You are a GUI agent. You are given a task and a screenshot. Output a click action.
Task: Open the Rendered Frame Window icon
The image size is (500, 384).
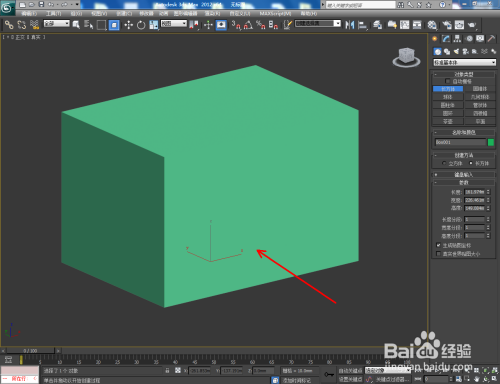click(x=459, y=25)
